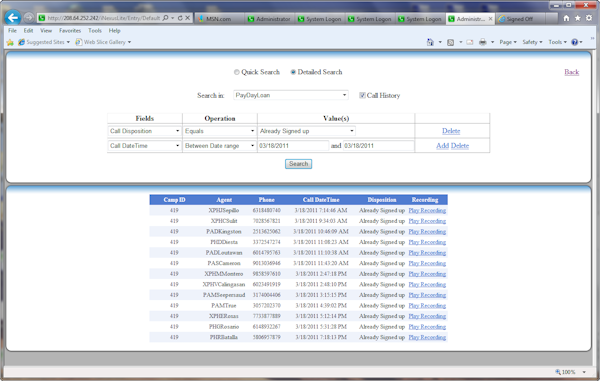
Task: Click the Agent column header
Action: [x=224, y=200]
